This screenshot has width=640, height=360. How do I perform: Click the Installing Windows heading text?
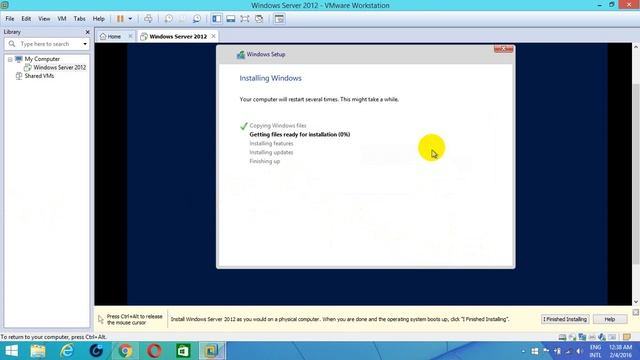click(270, 78)
